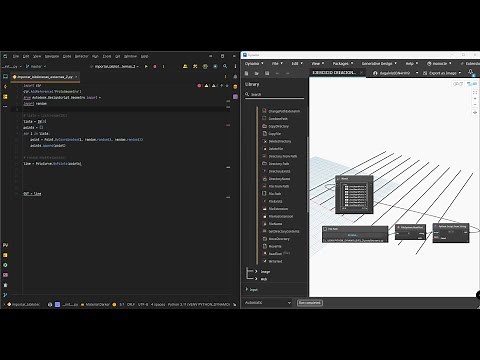Click the pan mode icon on Dynamo canvas
480x360 pixels.
click(475, 112)
